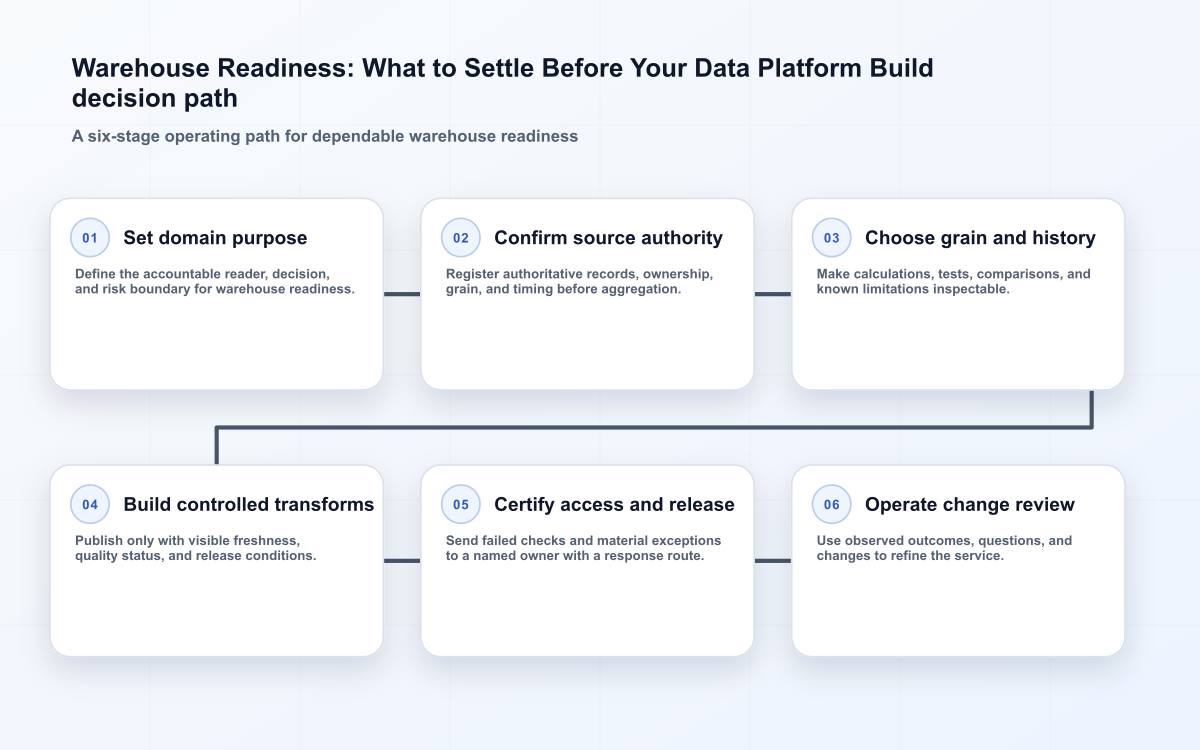
Task: Click the text about registering authoritative records
Action: point(580,281)
